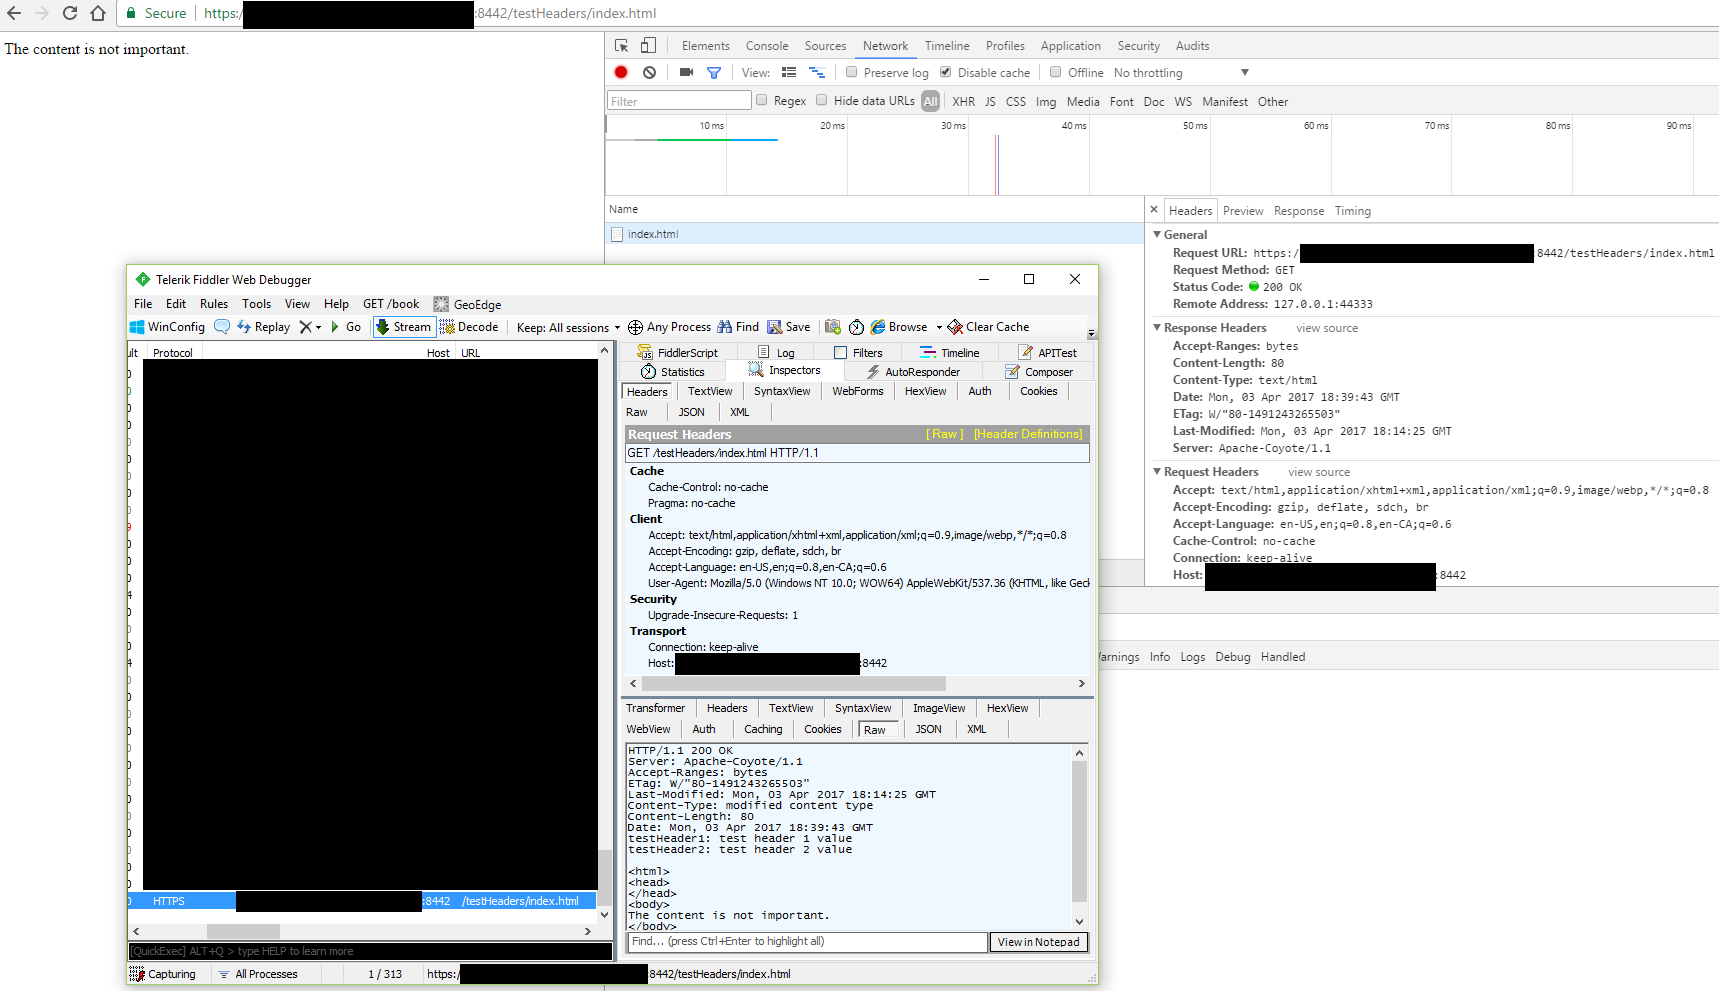Click Go to resume sessions in Fiddler
1719x991 pixels.
point(346,327)
